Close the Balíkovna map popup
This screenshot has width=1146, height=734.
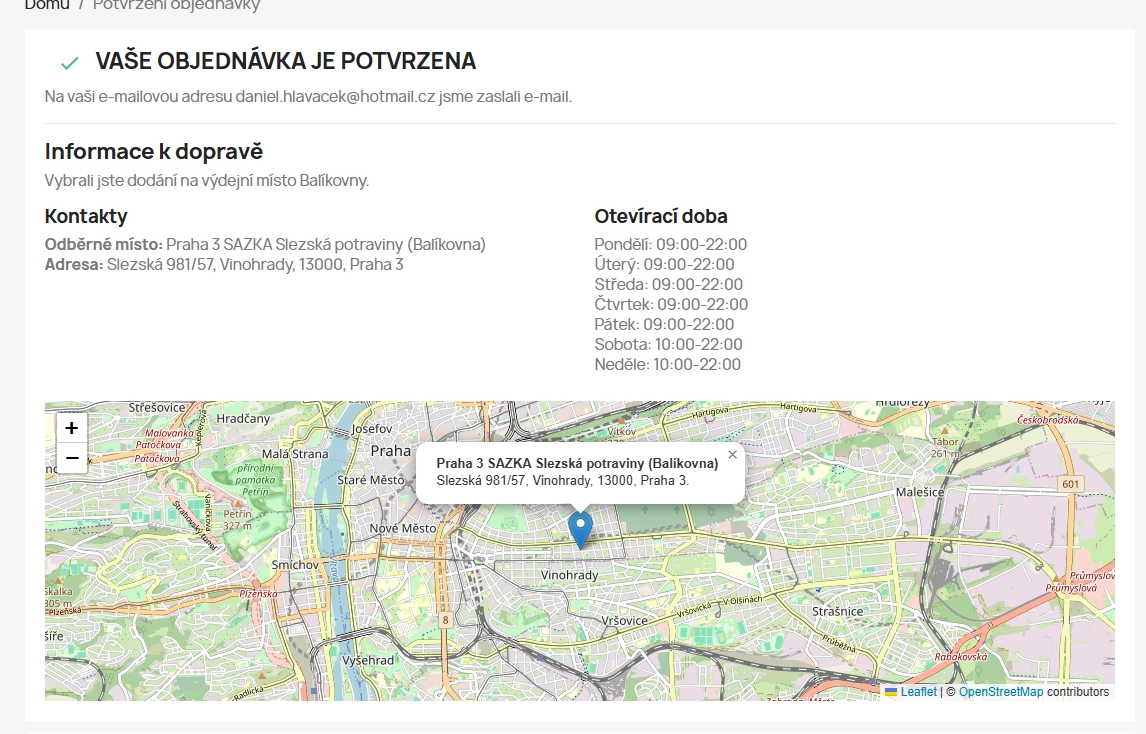(x=732, y=454)
